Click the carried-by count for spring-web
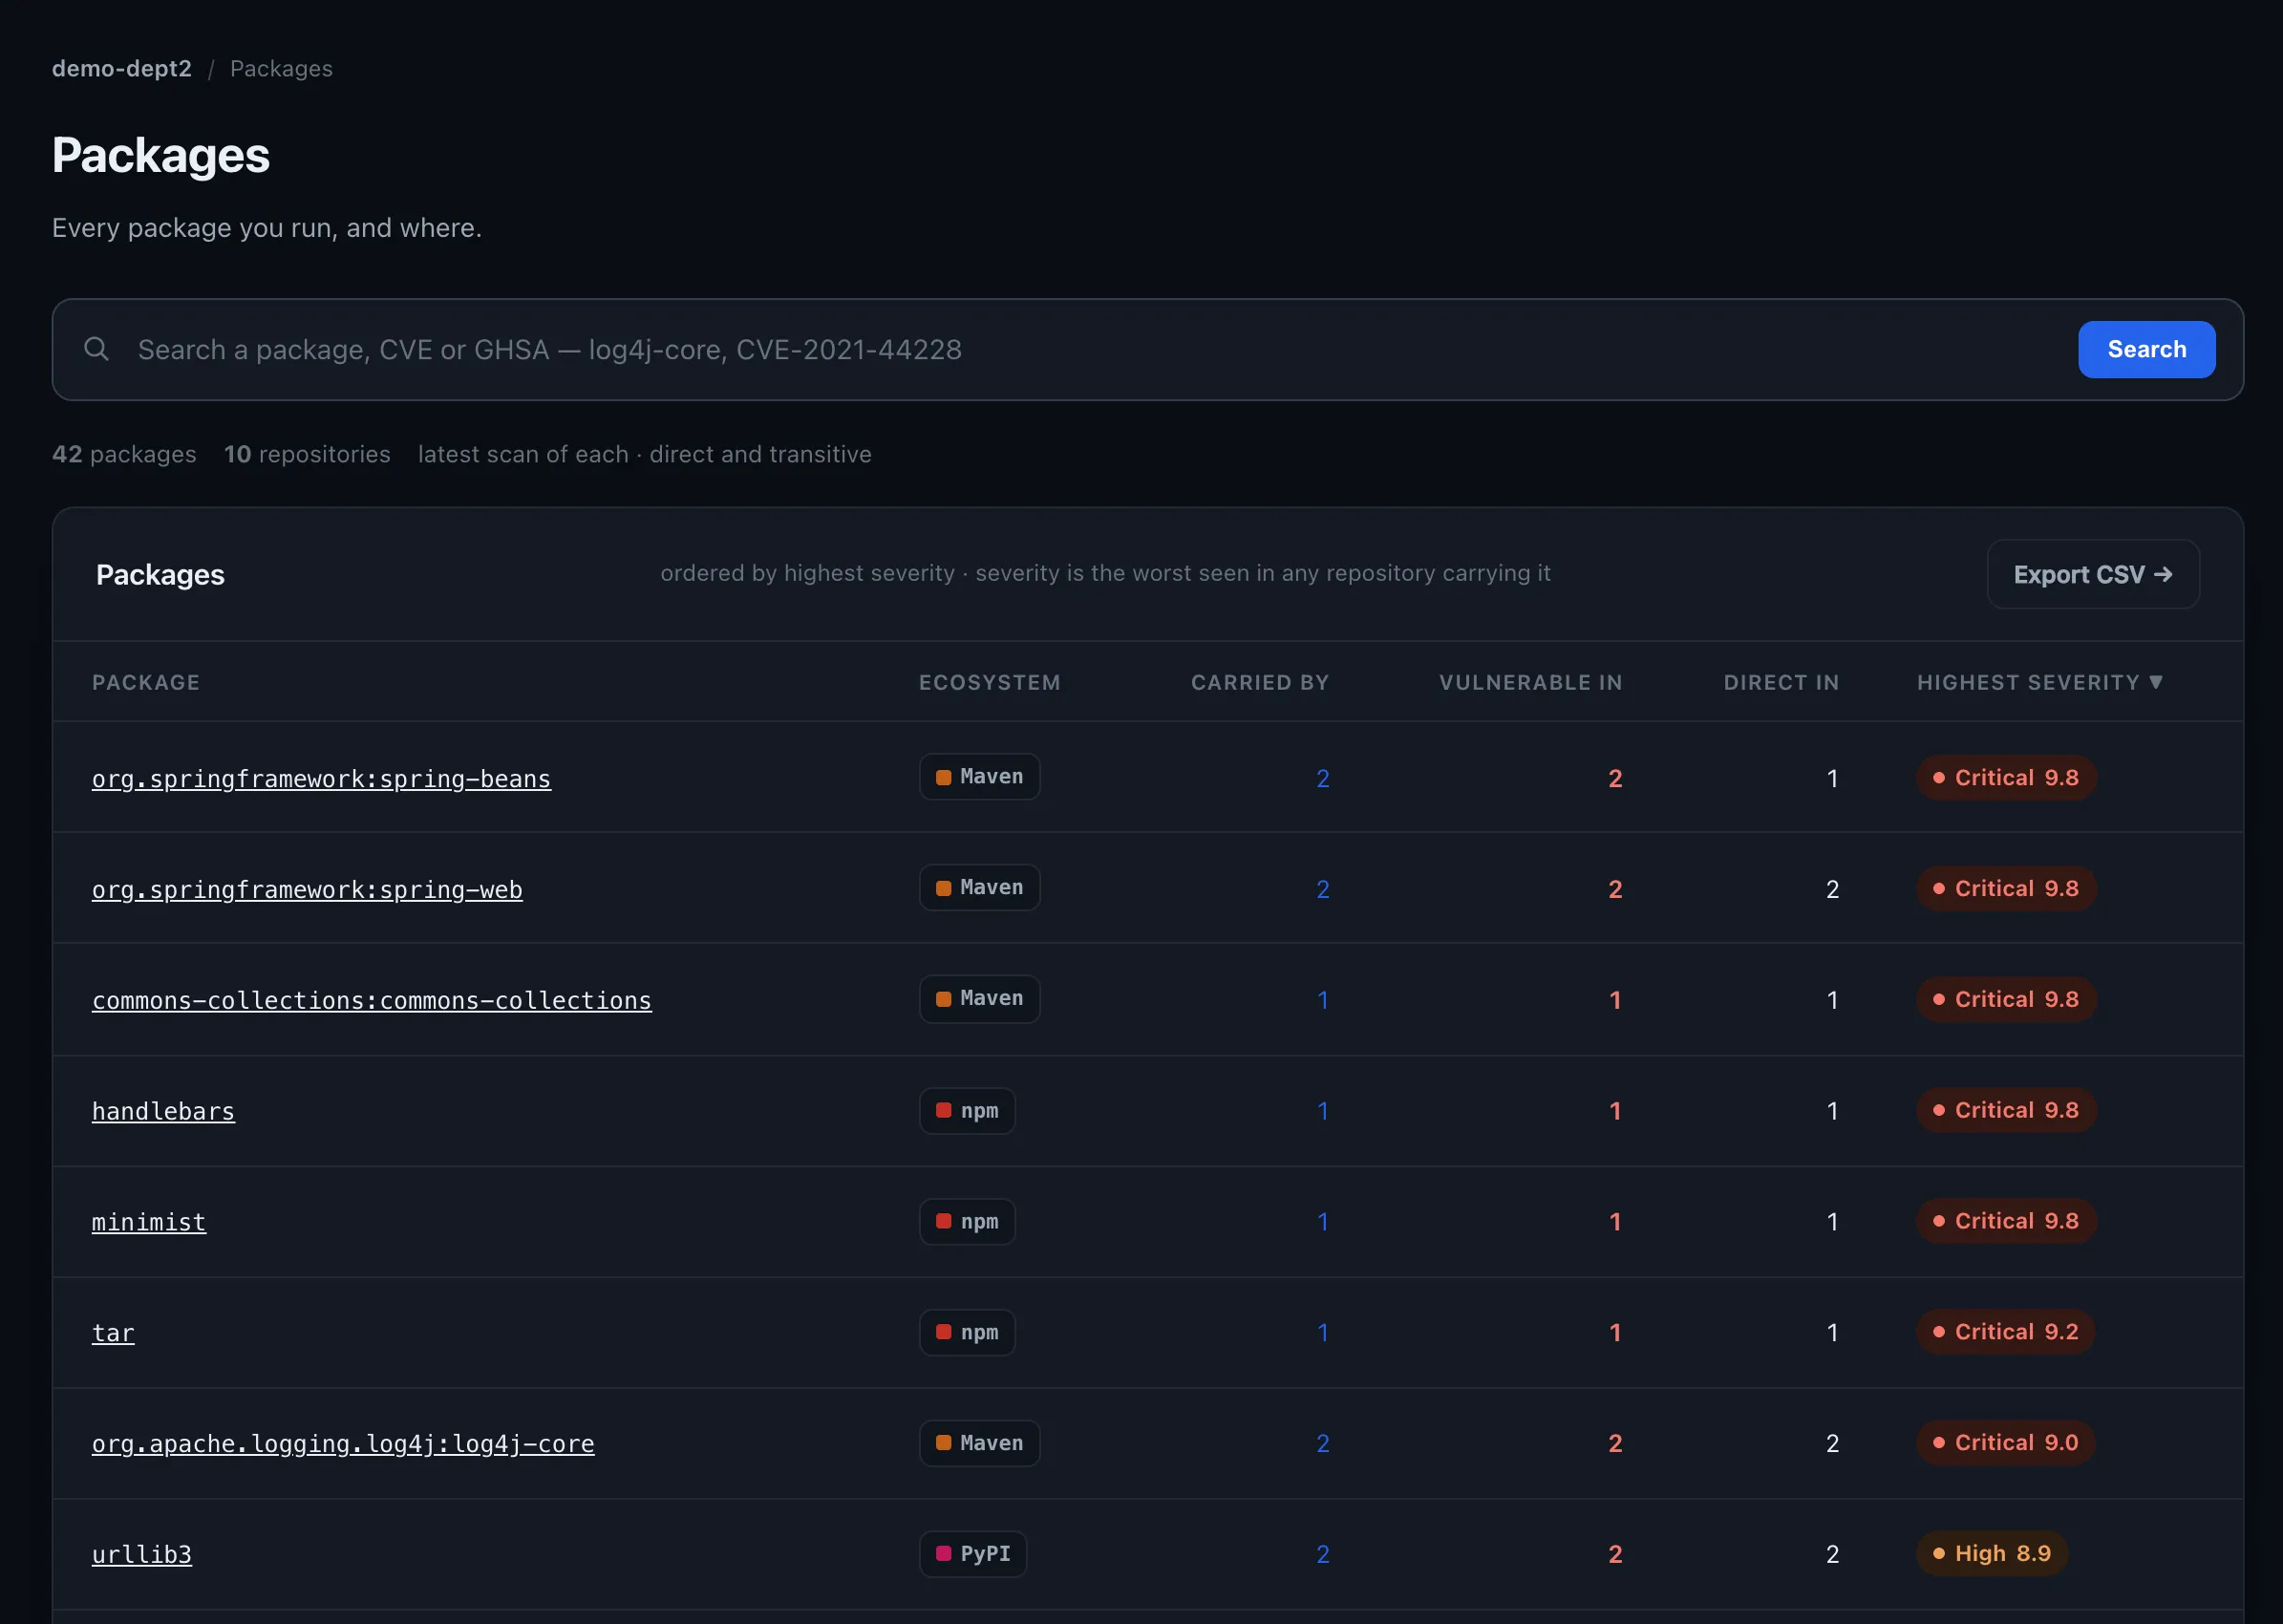Screen dimensions: 2283x1624 (1322, 890)
